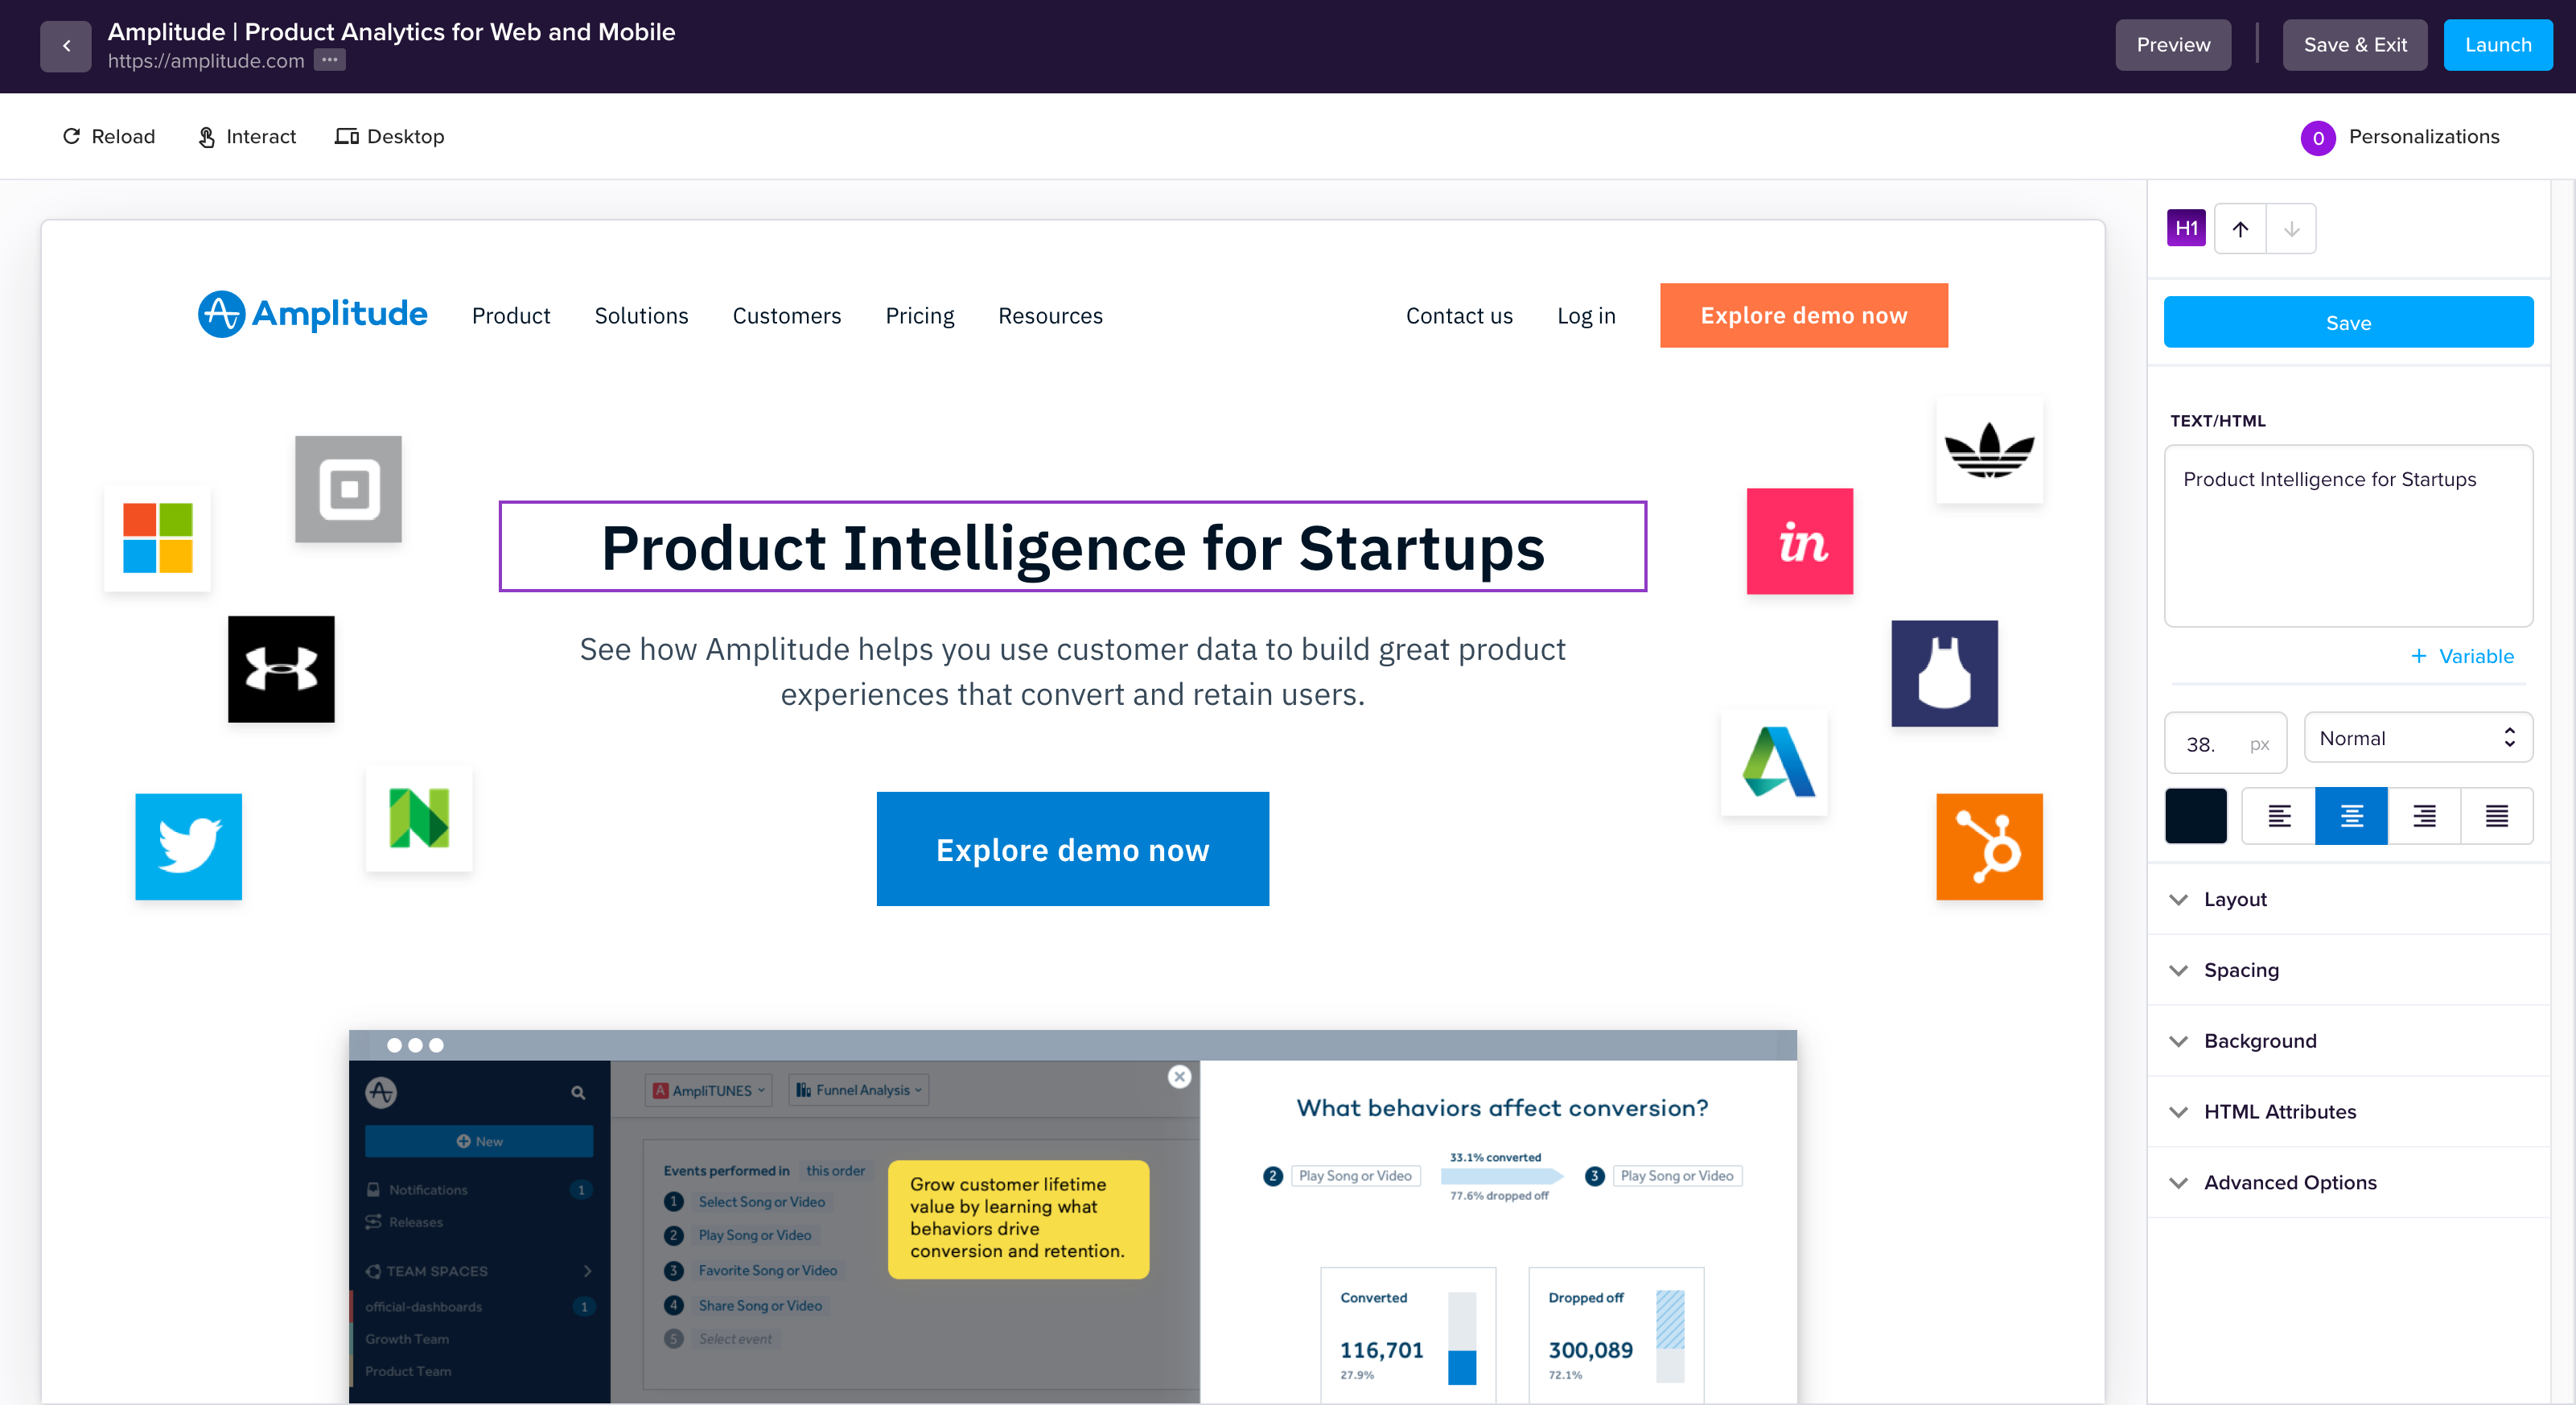Align text right
Image resolution: width=2576 pixels, height=1405 pixels.
point(2424,816)
